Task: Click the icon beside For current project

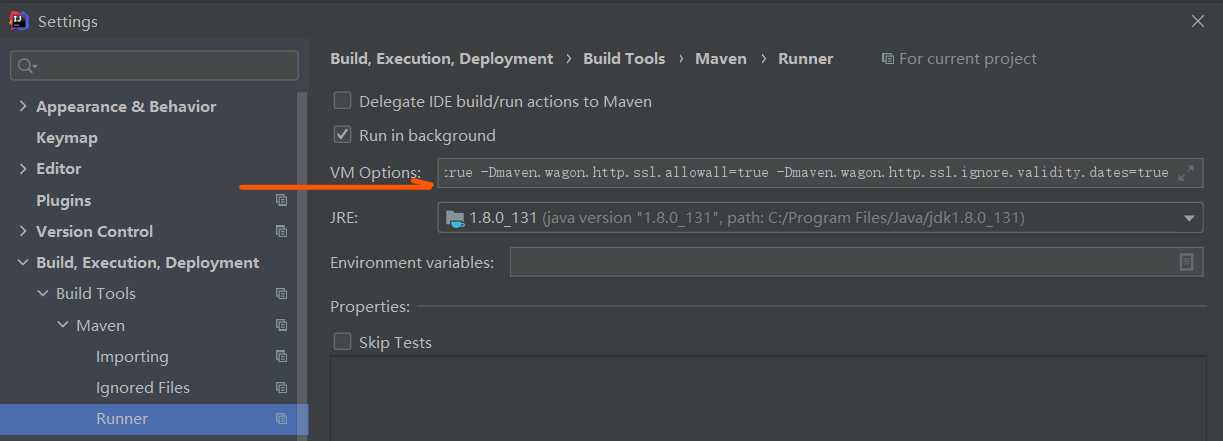Action: pos(887,59)
